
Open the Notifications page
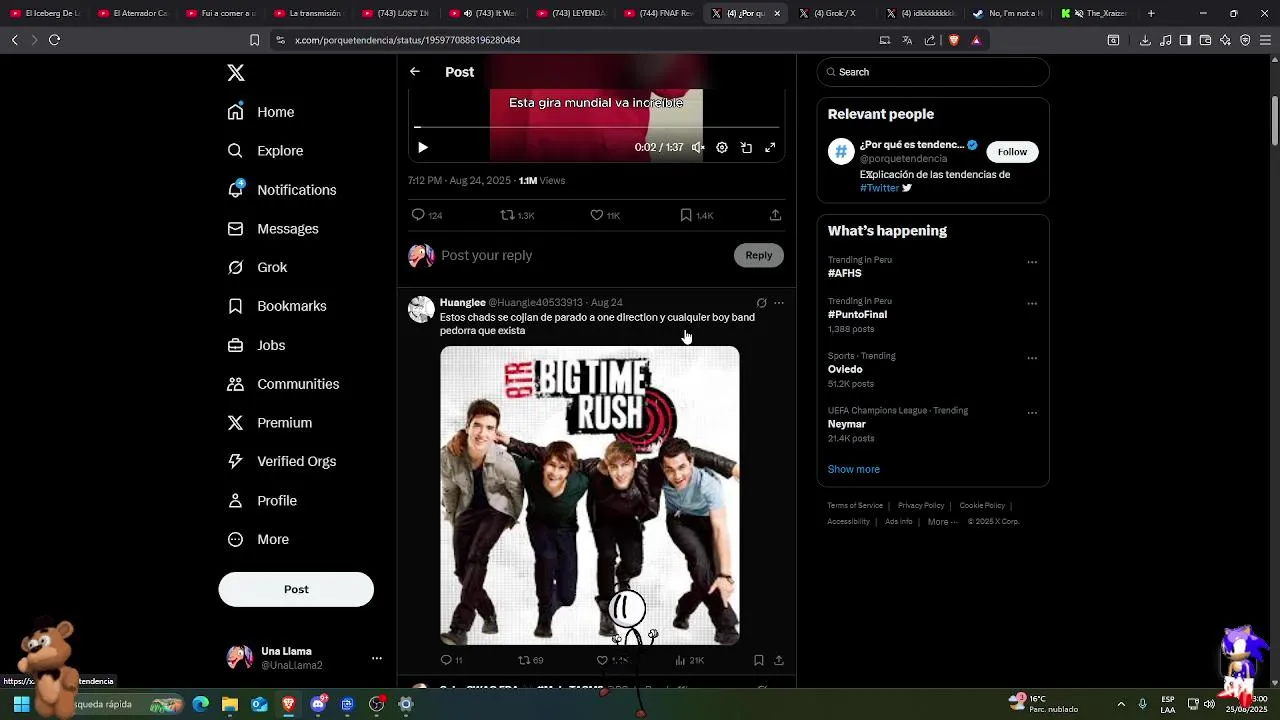282,190
